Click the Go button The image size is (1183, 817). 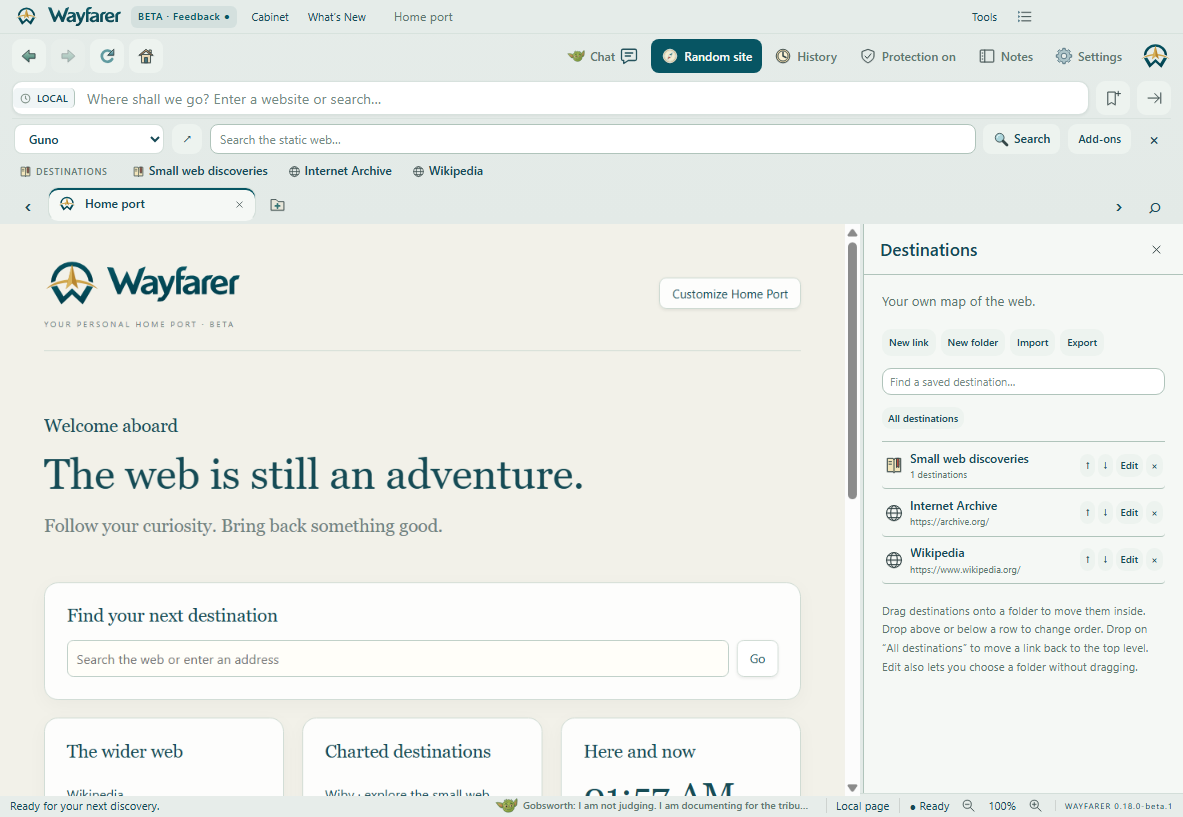[757, 659]
